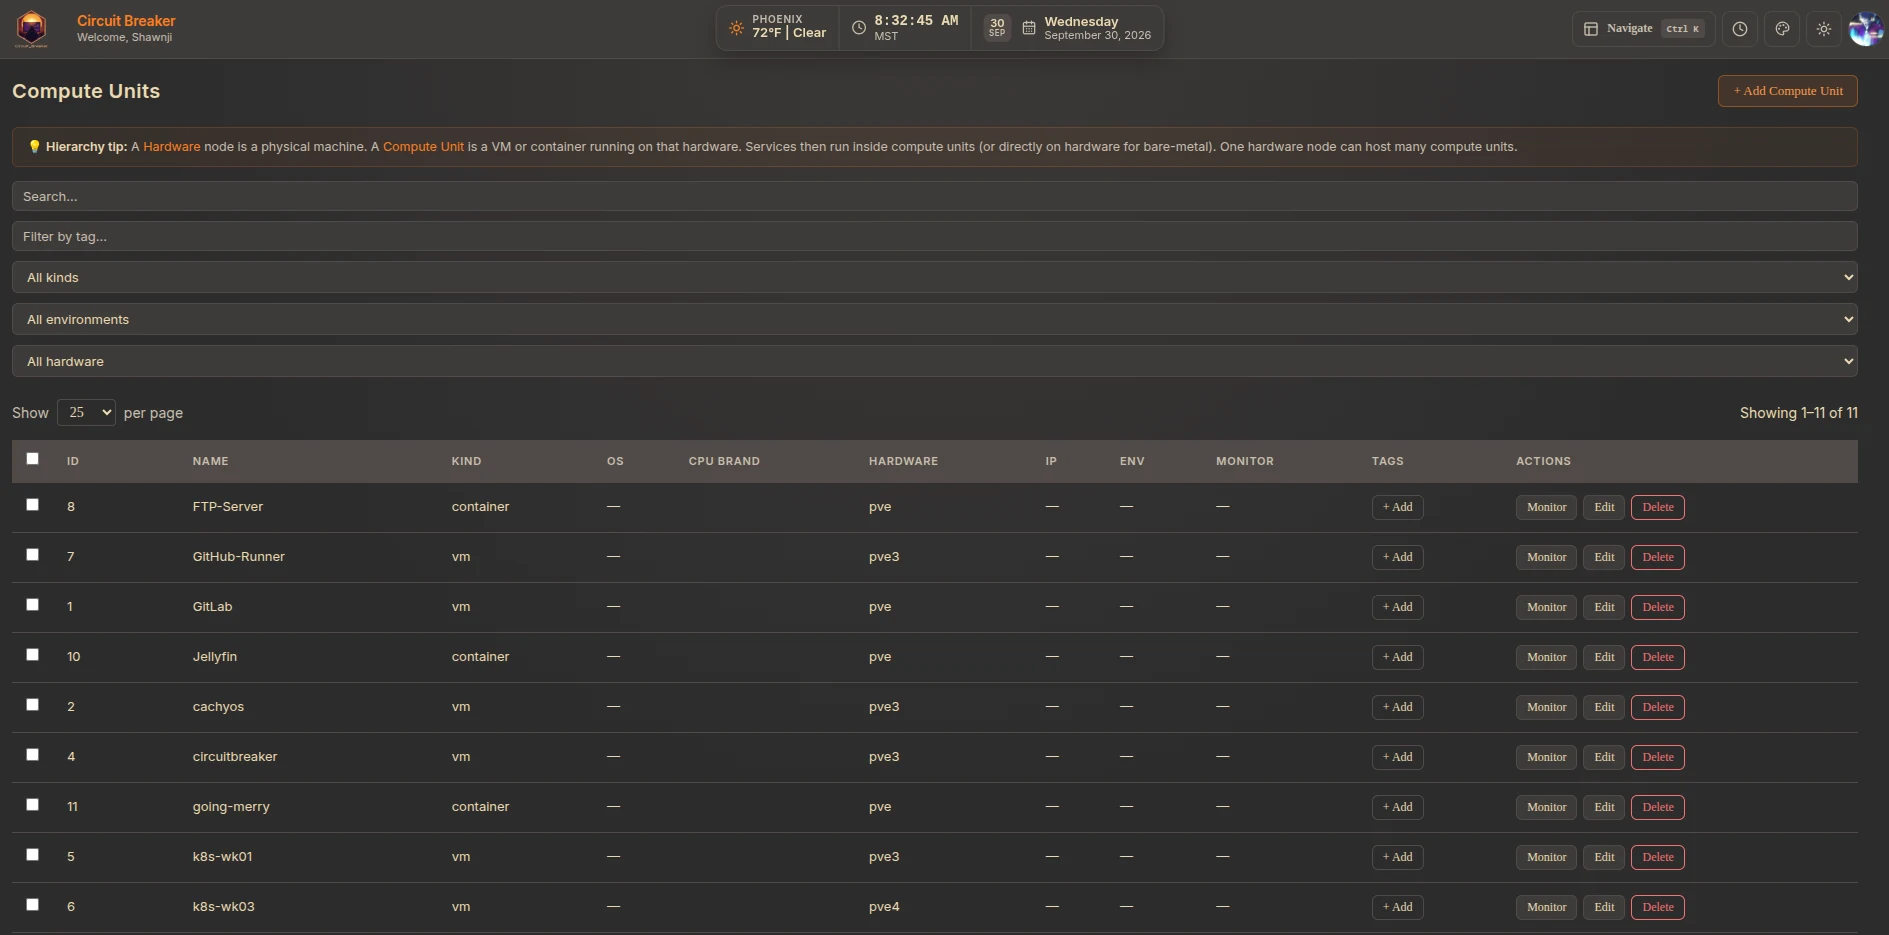The width and height of the screenshot is (1889, 935).
Task: Click the sun weather icon for Phoenix
Action: [736, 28]
